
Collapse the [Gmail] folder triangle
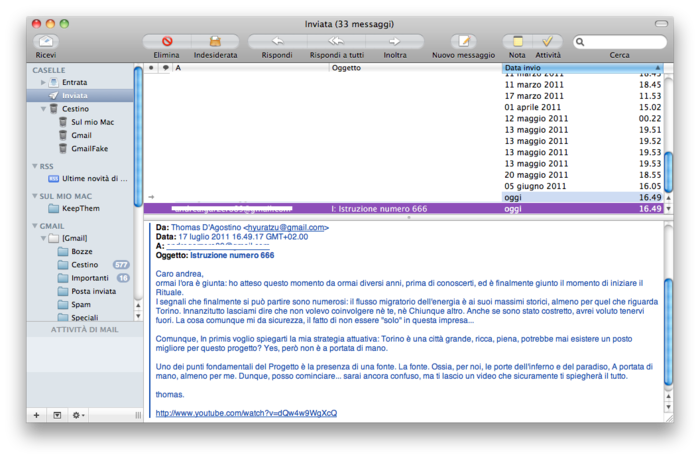(x=43, y=238)
